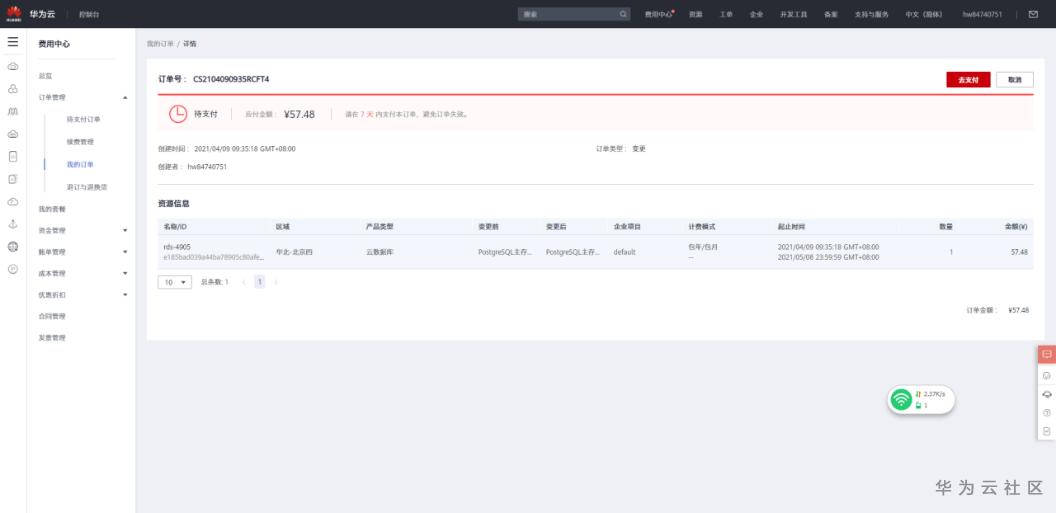This screenshot has width=1056, height=513.
Task: Open 企业 in the top bar
Action: point(756,14)
